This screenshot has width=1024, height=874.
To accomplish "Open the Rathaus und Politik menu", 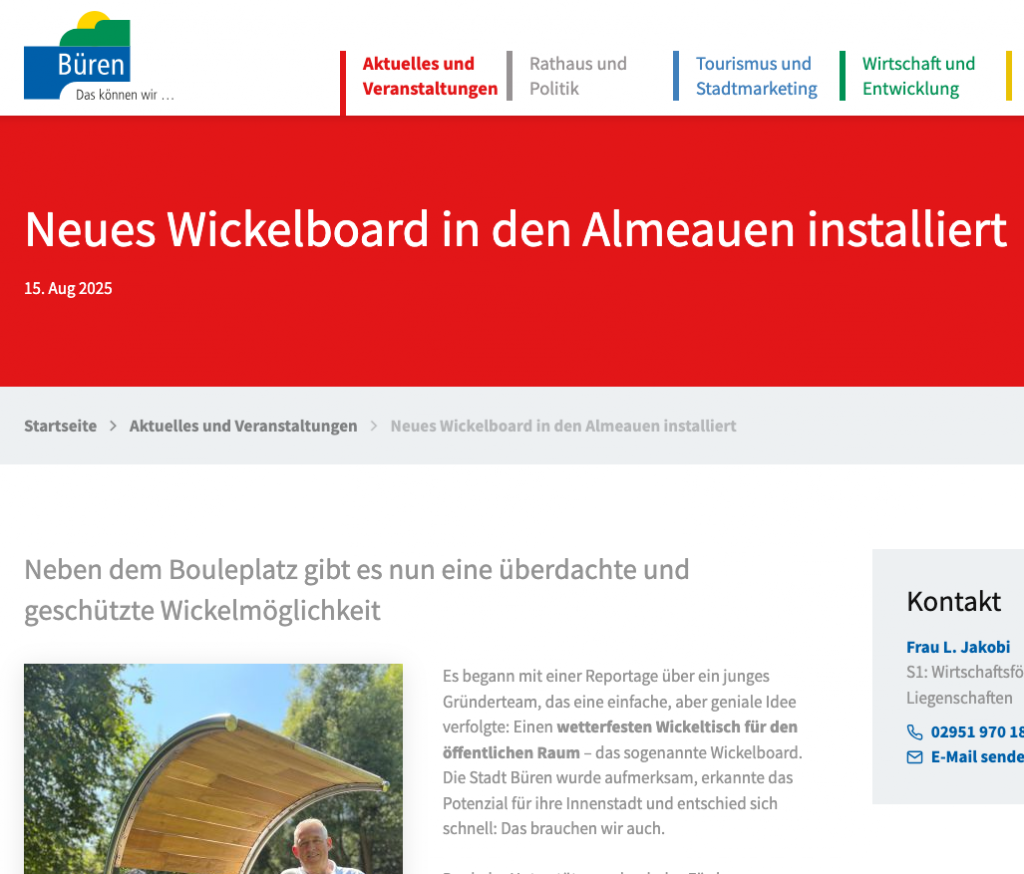I will (577, 76).
